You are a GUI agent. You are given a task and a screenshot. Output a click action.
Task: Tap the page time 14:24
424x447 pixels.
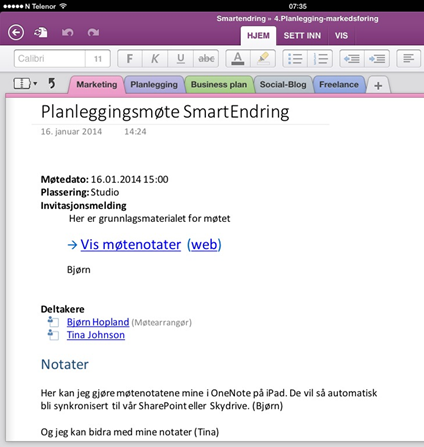tap(135, 132)
